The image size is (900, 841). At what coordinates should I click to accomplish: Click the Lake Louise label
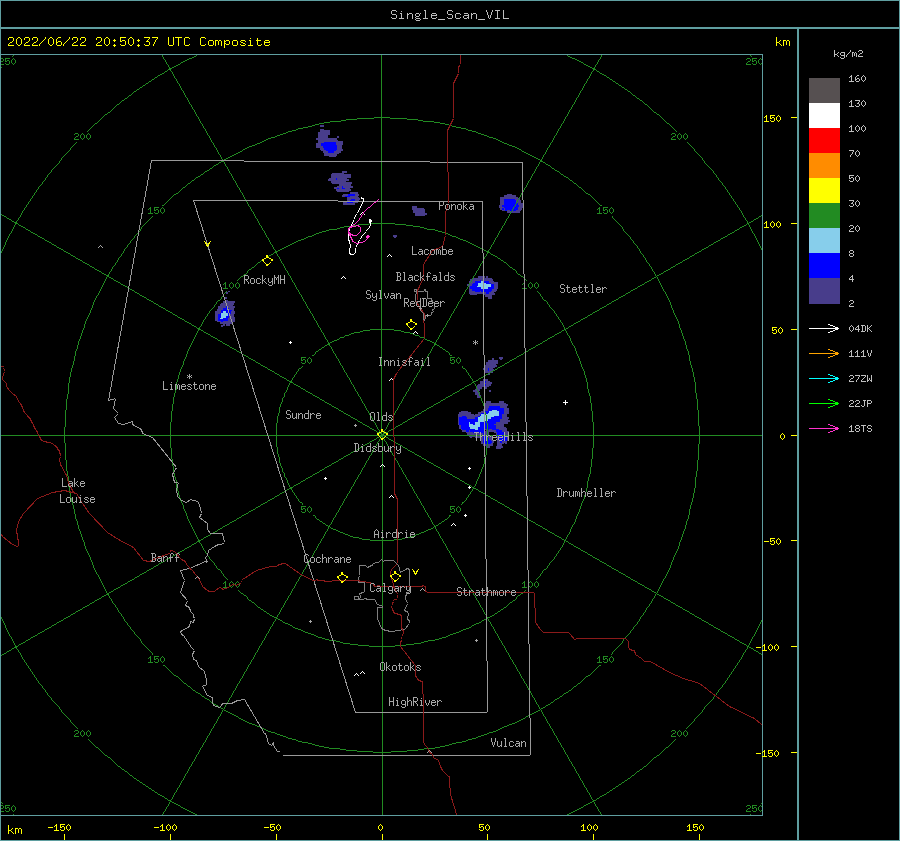coord(77,491)
